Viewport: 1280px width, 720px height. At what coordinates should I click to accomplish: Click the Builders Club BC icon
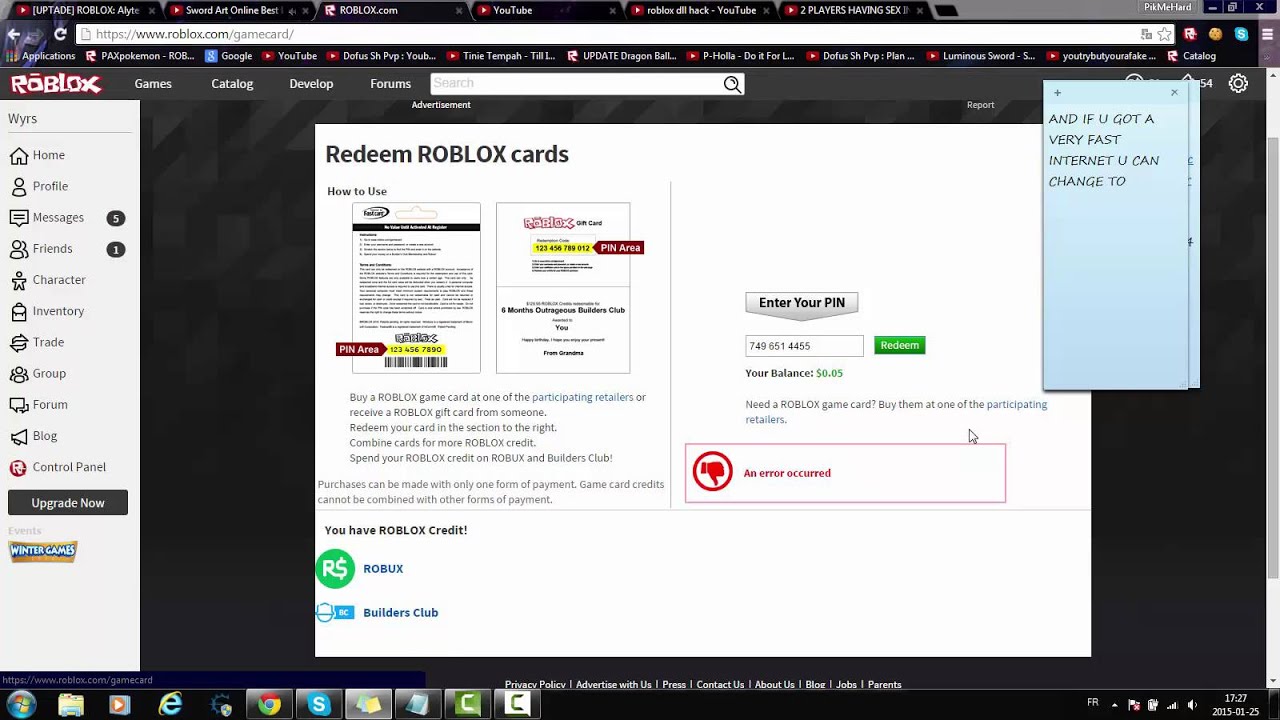(x=335, y=612)
